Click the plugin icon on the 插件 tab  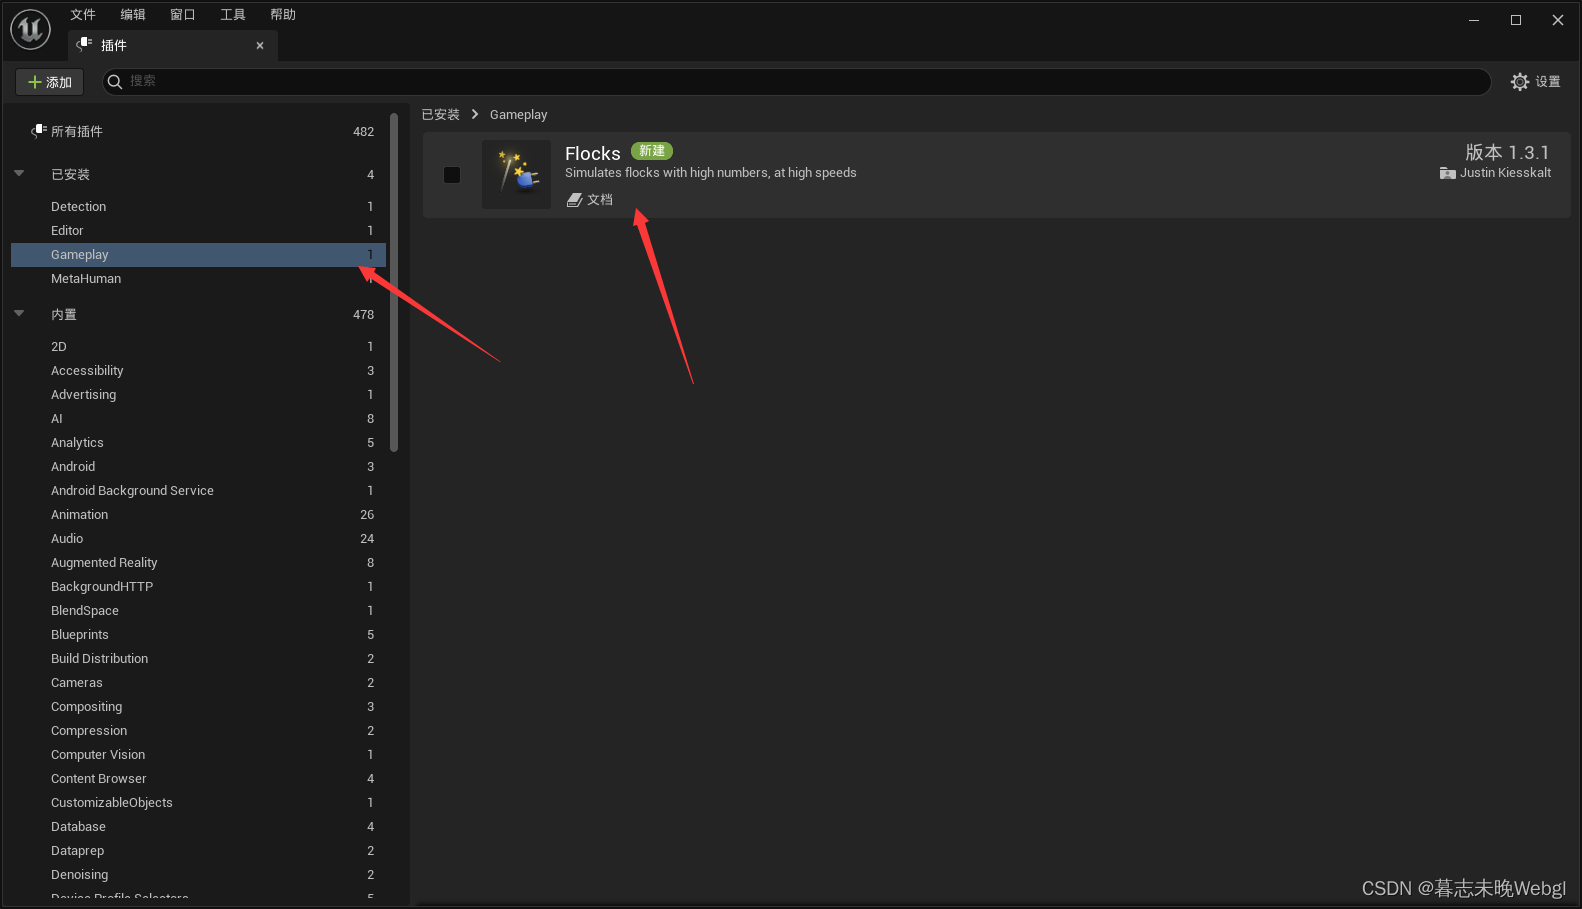[84, 44]
